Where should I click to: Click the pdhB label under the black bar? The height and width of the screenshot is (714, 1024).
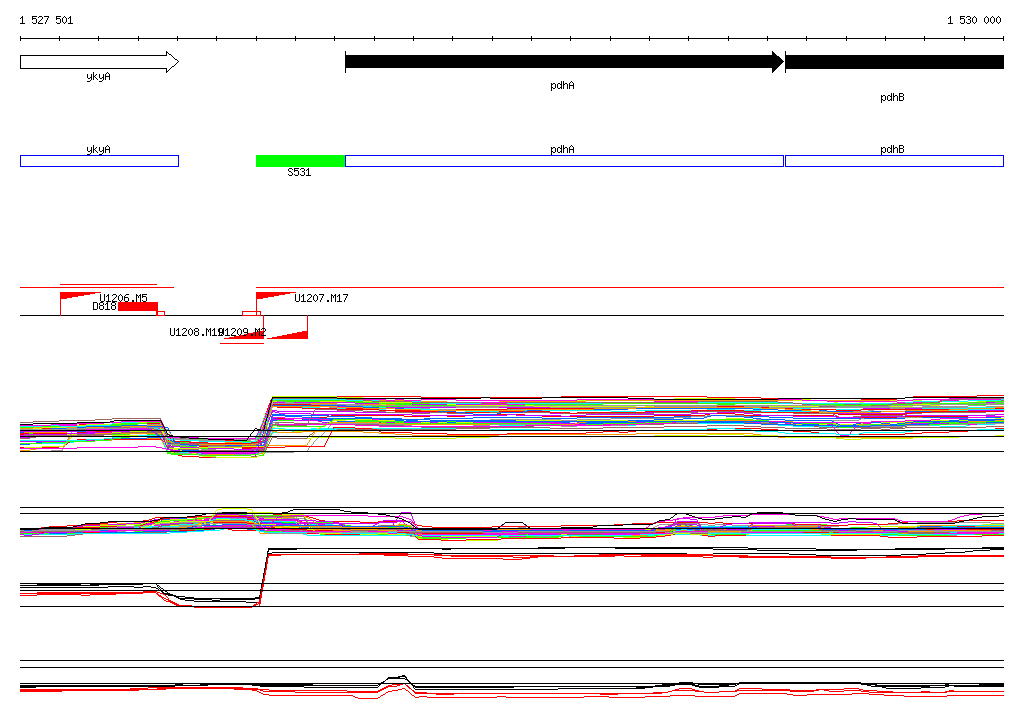tap(892, 97)
